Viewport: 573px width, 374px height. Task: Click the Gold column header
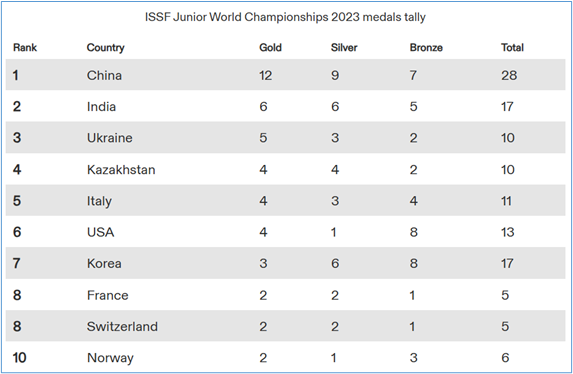270,48
